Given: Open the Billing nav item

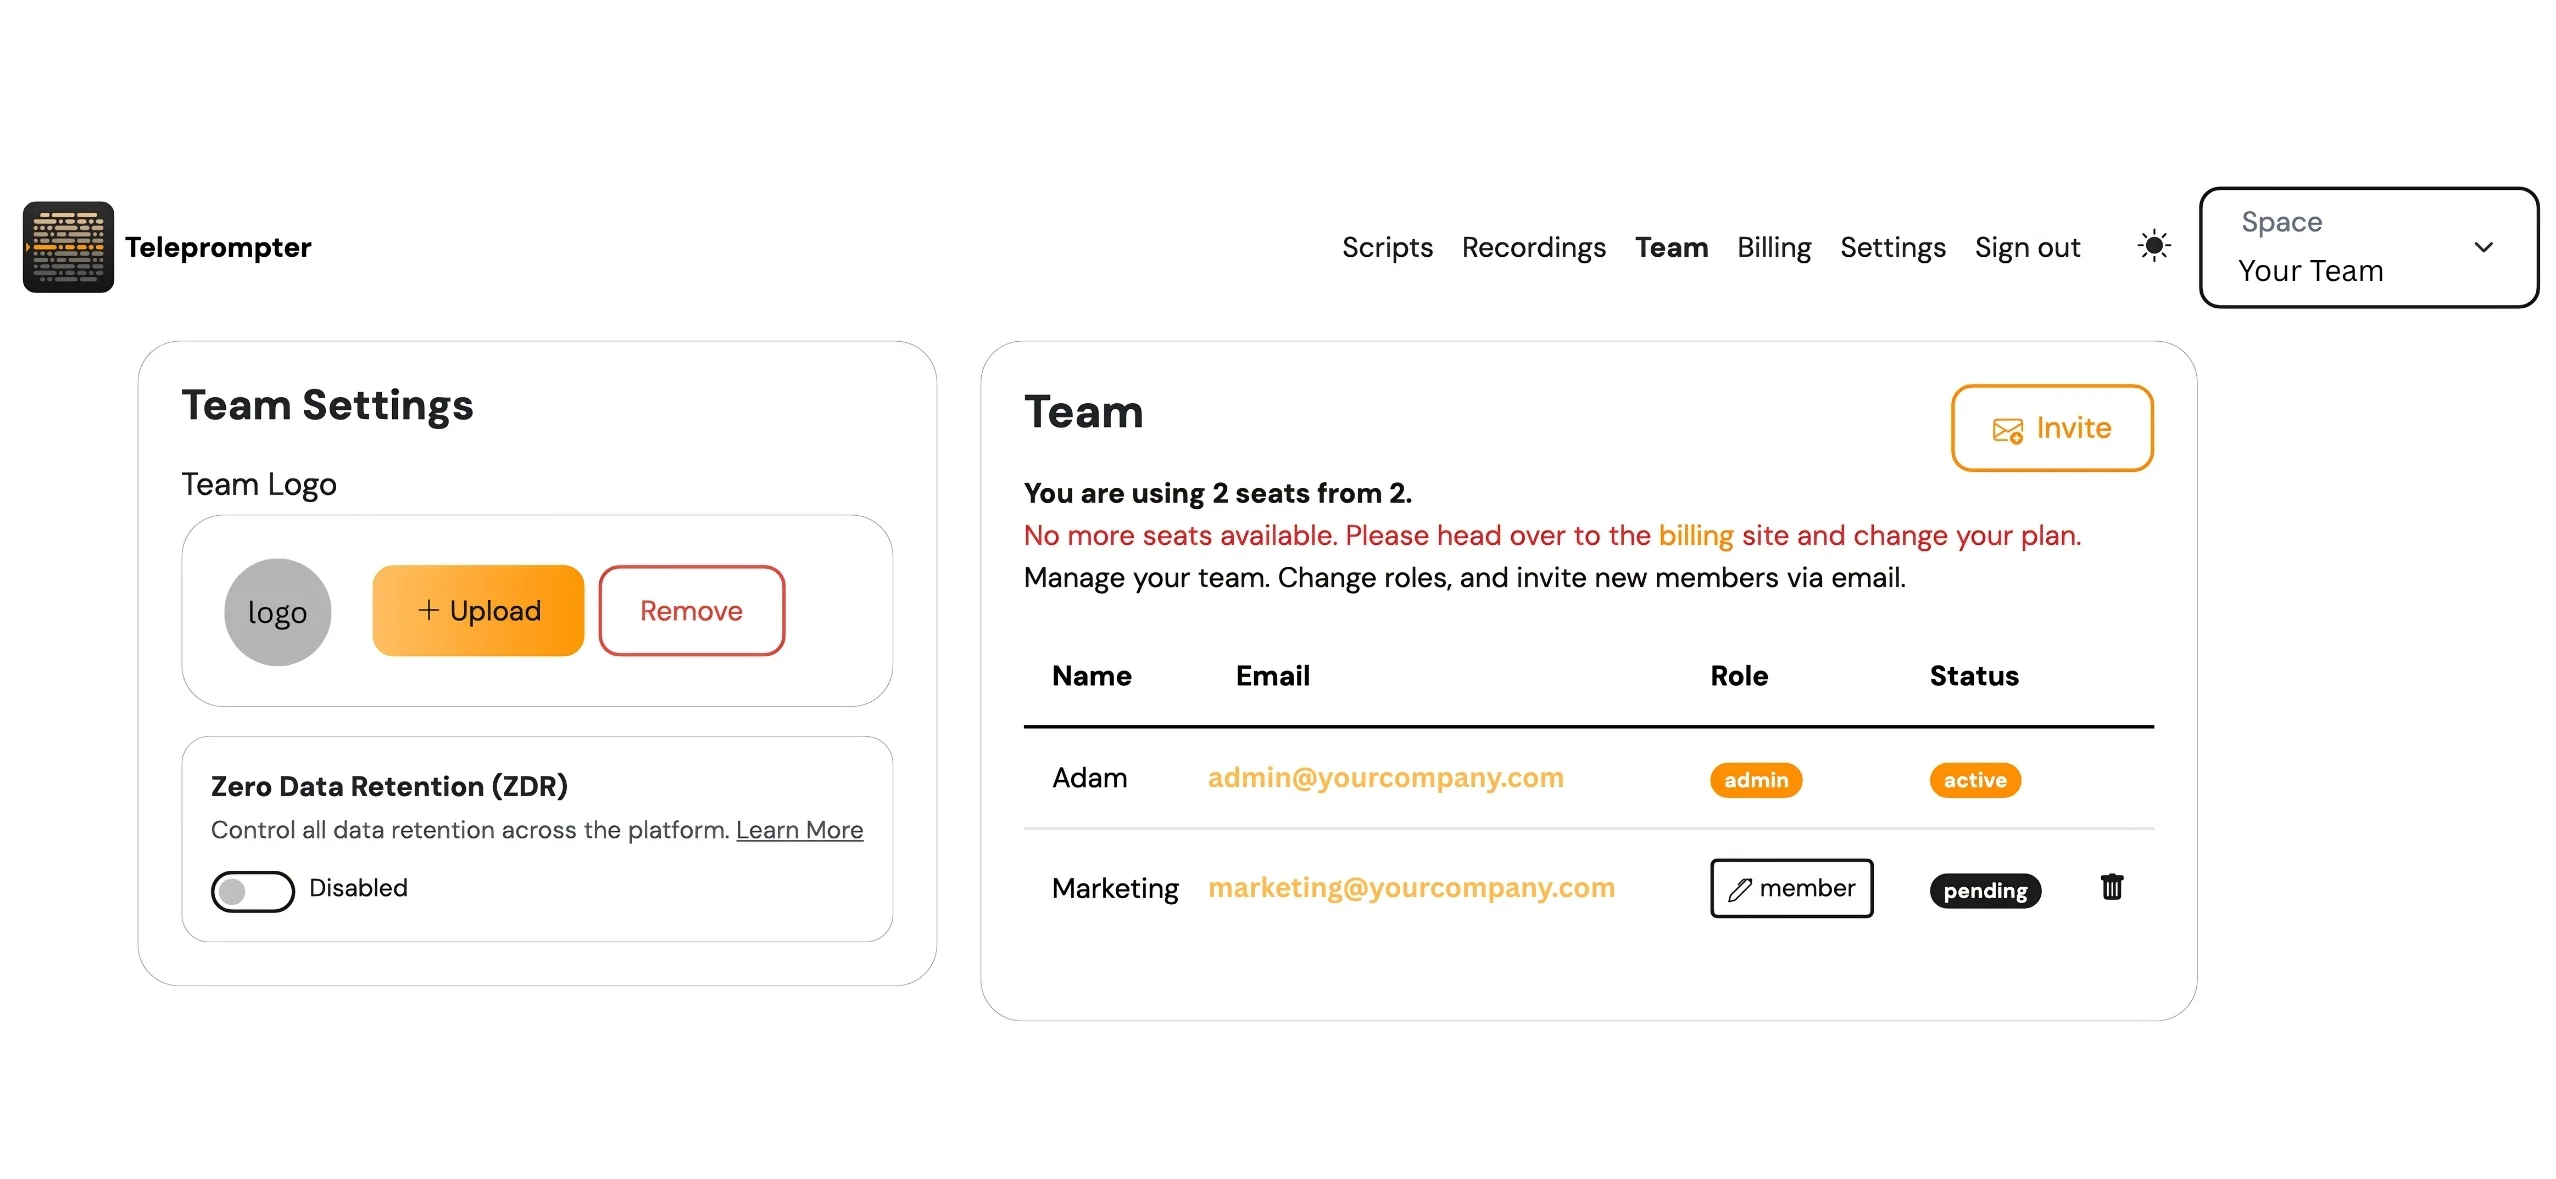Looking at the screenshot, I should [1773, 247].
